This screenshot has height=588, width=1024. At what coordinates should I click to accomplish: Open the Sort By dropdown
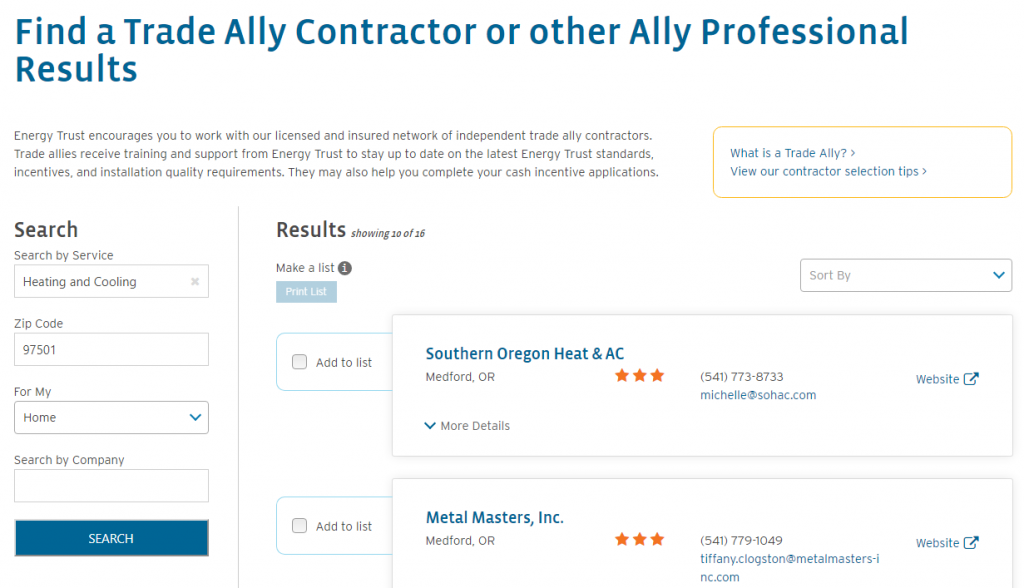906,275
